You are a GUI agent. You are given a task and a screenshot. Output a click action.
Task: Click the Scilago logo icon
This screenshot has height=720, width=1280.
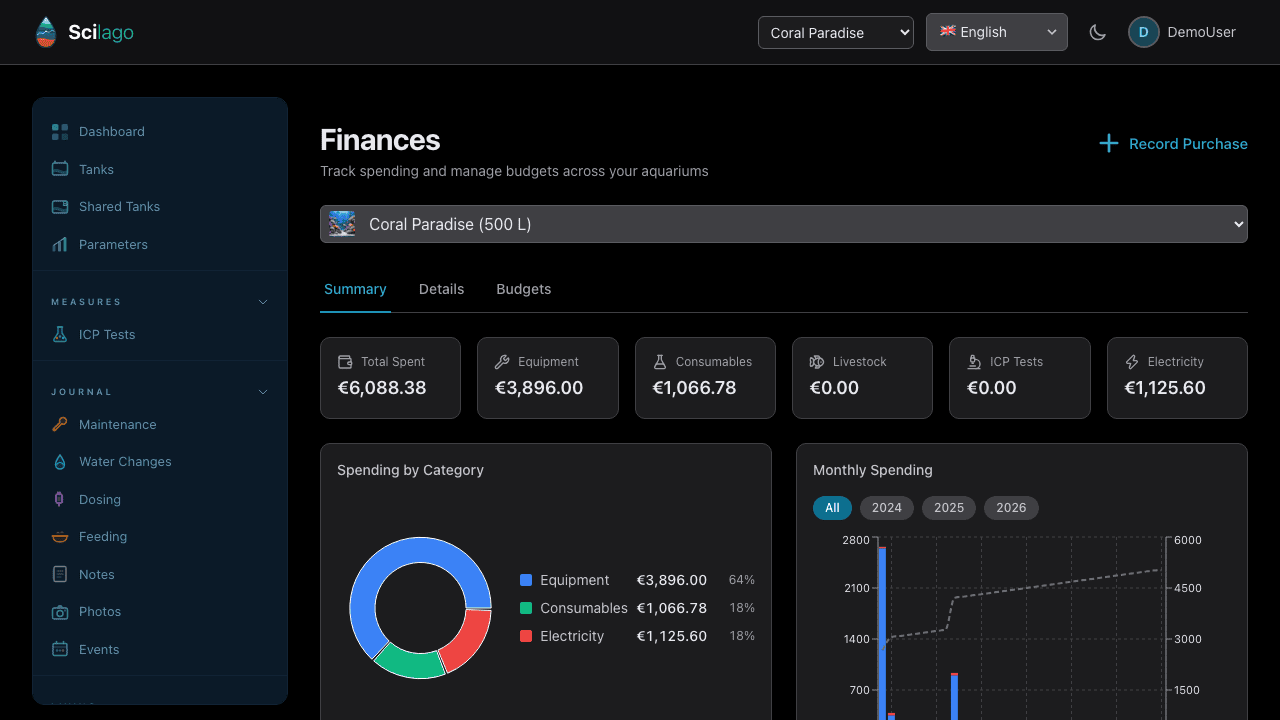coord(46,32)
